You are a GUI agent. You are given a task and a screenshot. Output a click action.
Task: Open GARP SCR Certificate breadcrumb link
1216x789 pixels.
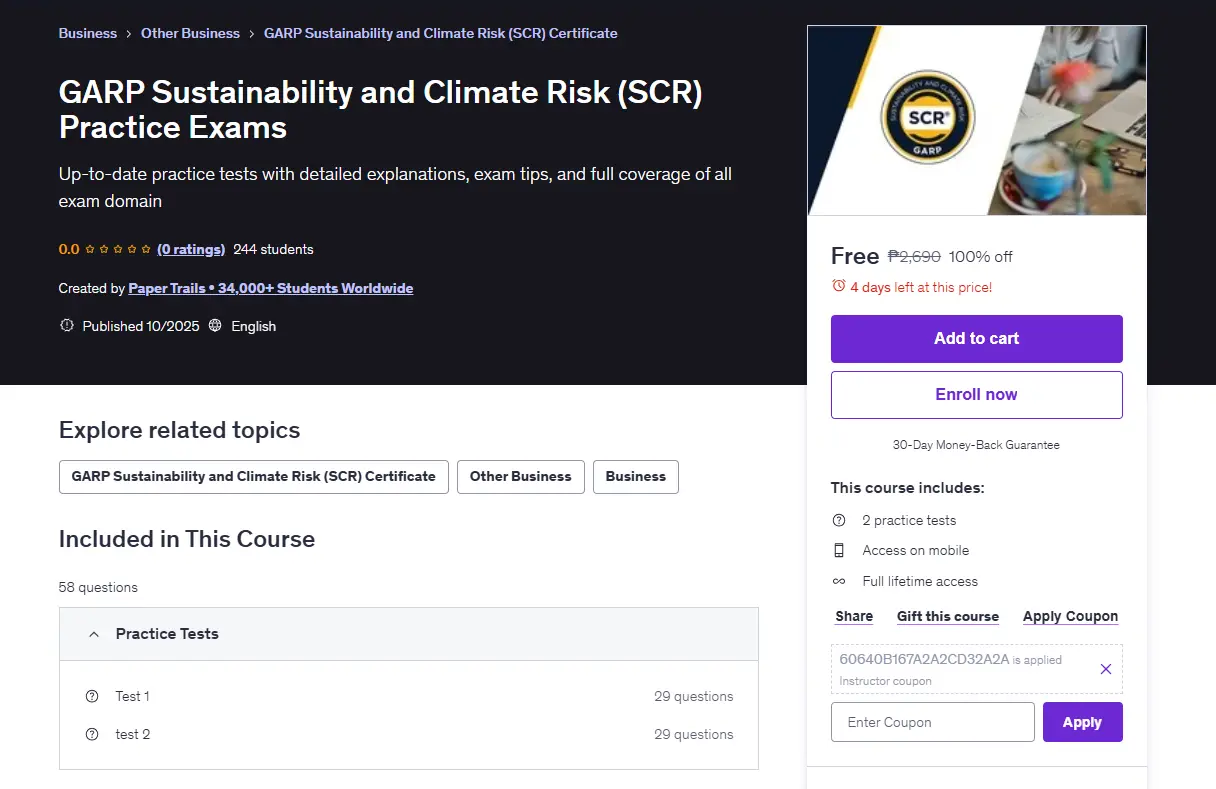click(x=441, y=33)
